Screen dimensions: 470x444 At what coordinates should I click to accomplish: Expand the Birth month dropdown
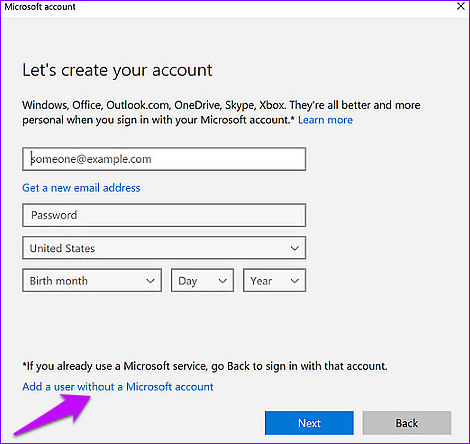click(x=92, y=280)
